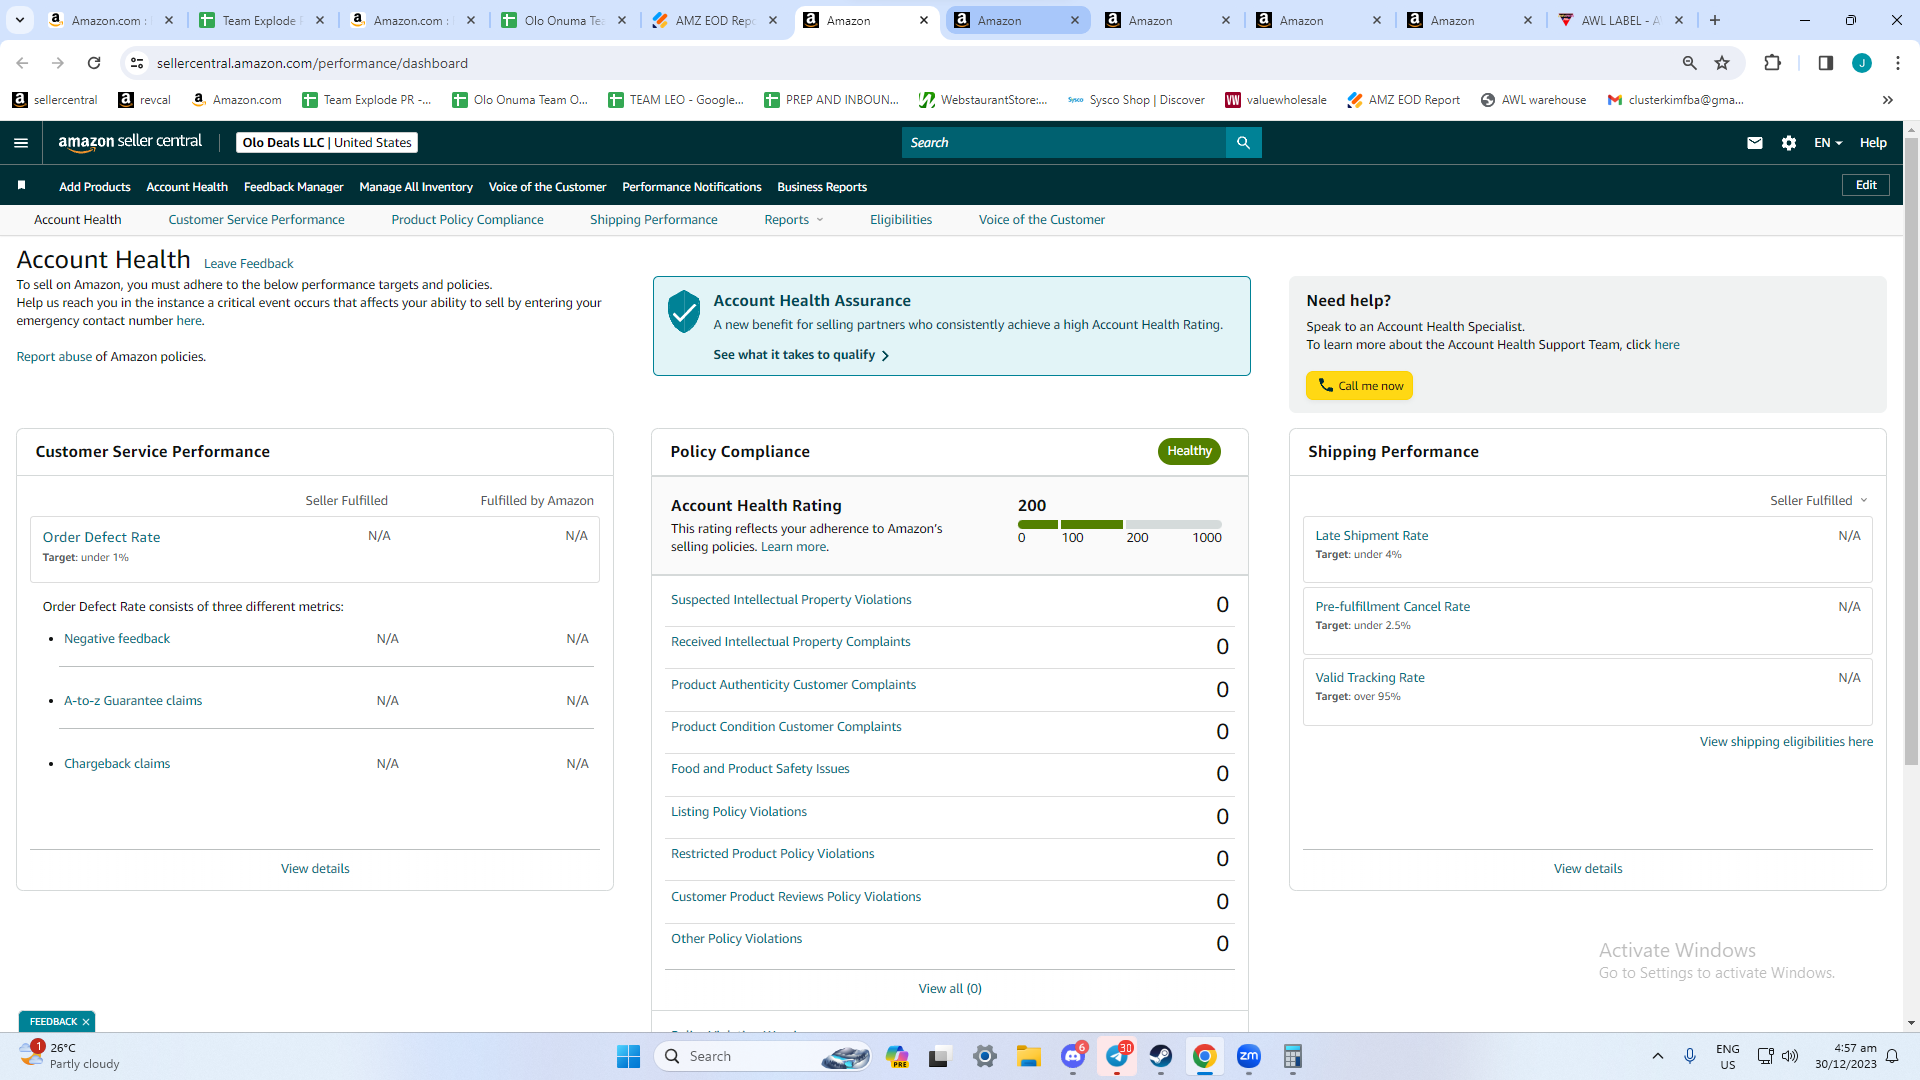The image size is (1920, 1080).
Task: Click the bookmark flag icon beside Add Products
Action: pyautogui.click(x=21, y=186)
